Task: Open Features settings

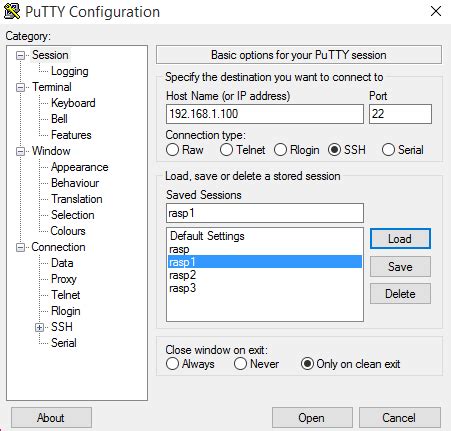Action: tap(71, 135)
